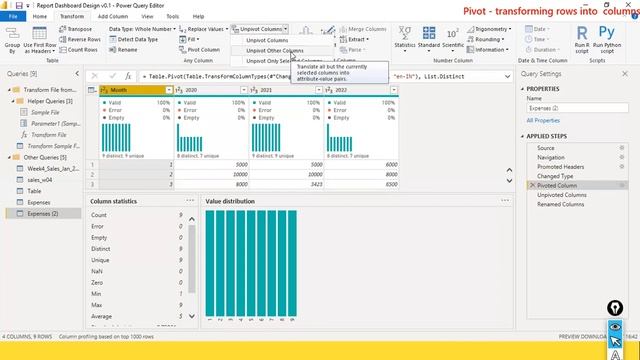
Task: Open Data Type Whole Number dropdown
Action: 142,29
